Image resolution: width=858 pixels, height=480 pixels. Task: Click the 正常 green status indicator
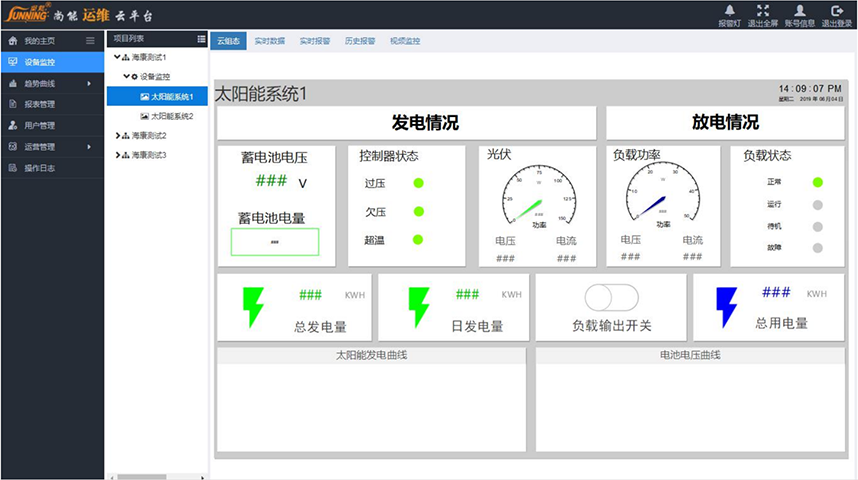(817, 182)
